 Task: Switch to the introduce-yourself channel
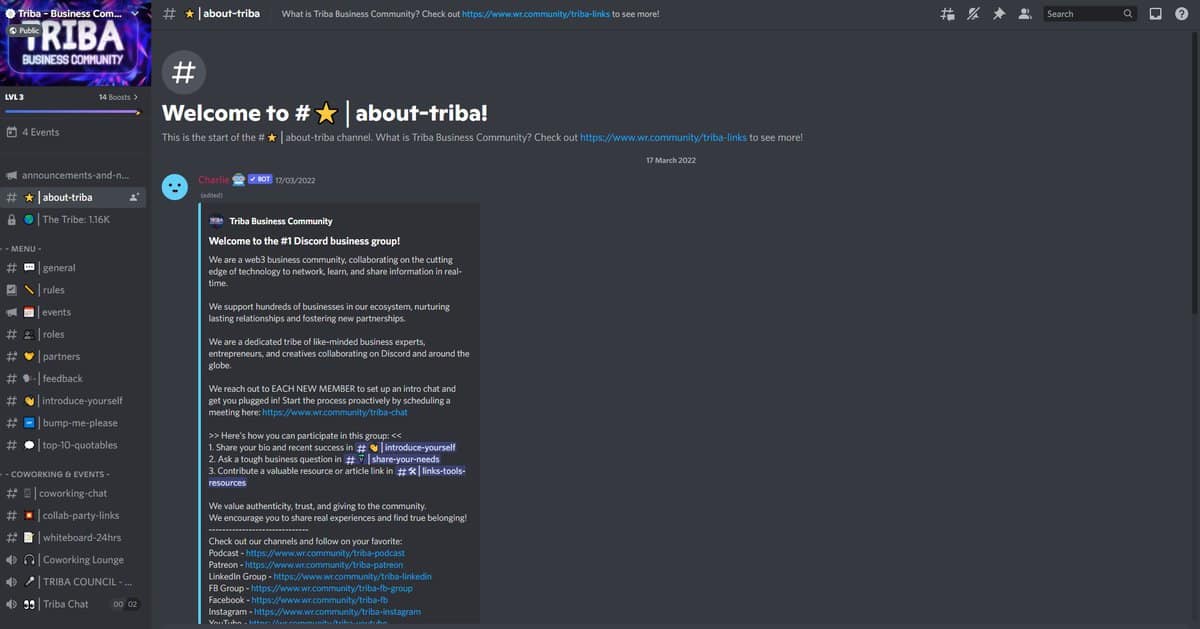coord(82,401)
